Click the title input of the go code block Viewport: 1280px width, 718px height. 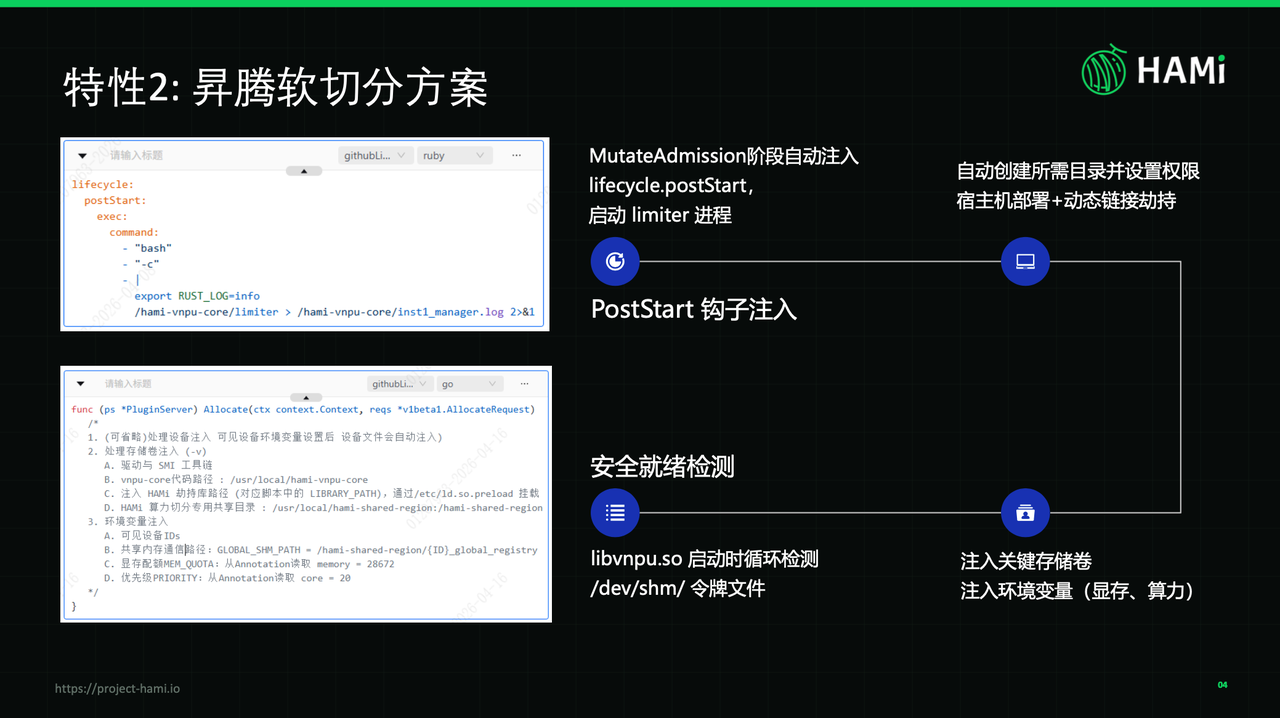coord(128,384)
